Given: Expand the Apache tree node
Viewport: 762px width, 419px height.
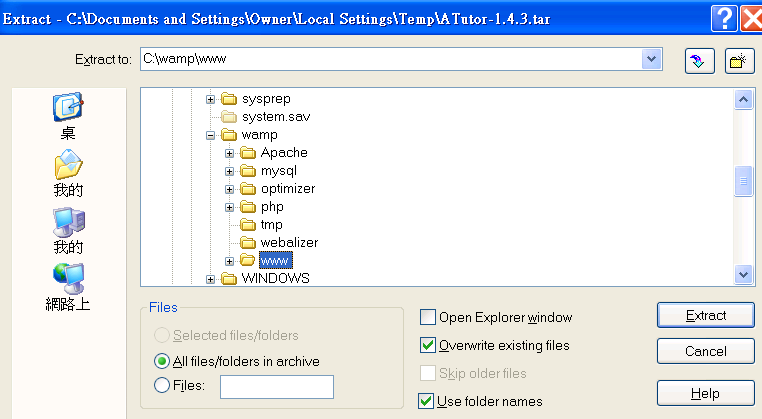Looking at the screenshot, I should (x=229, y=154).
